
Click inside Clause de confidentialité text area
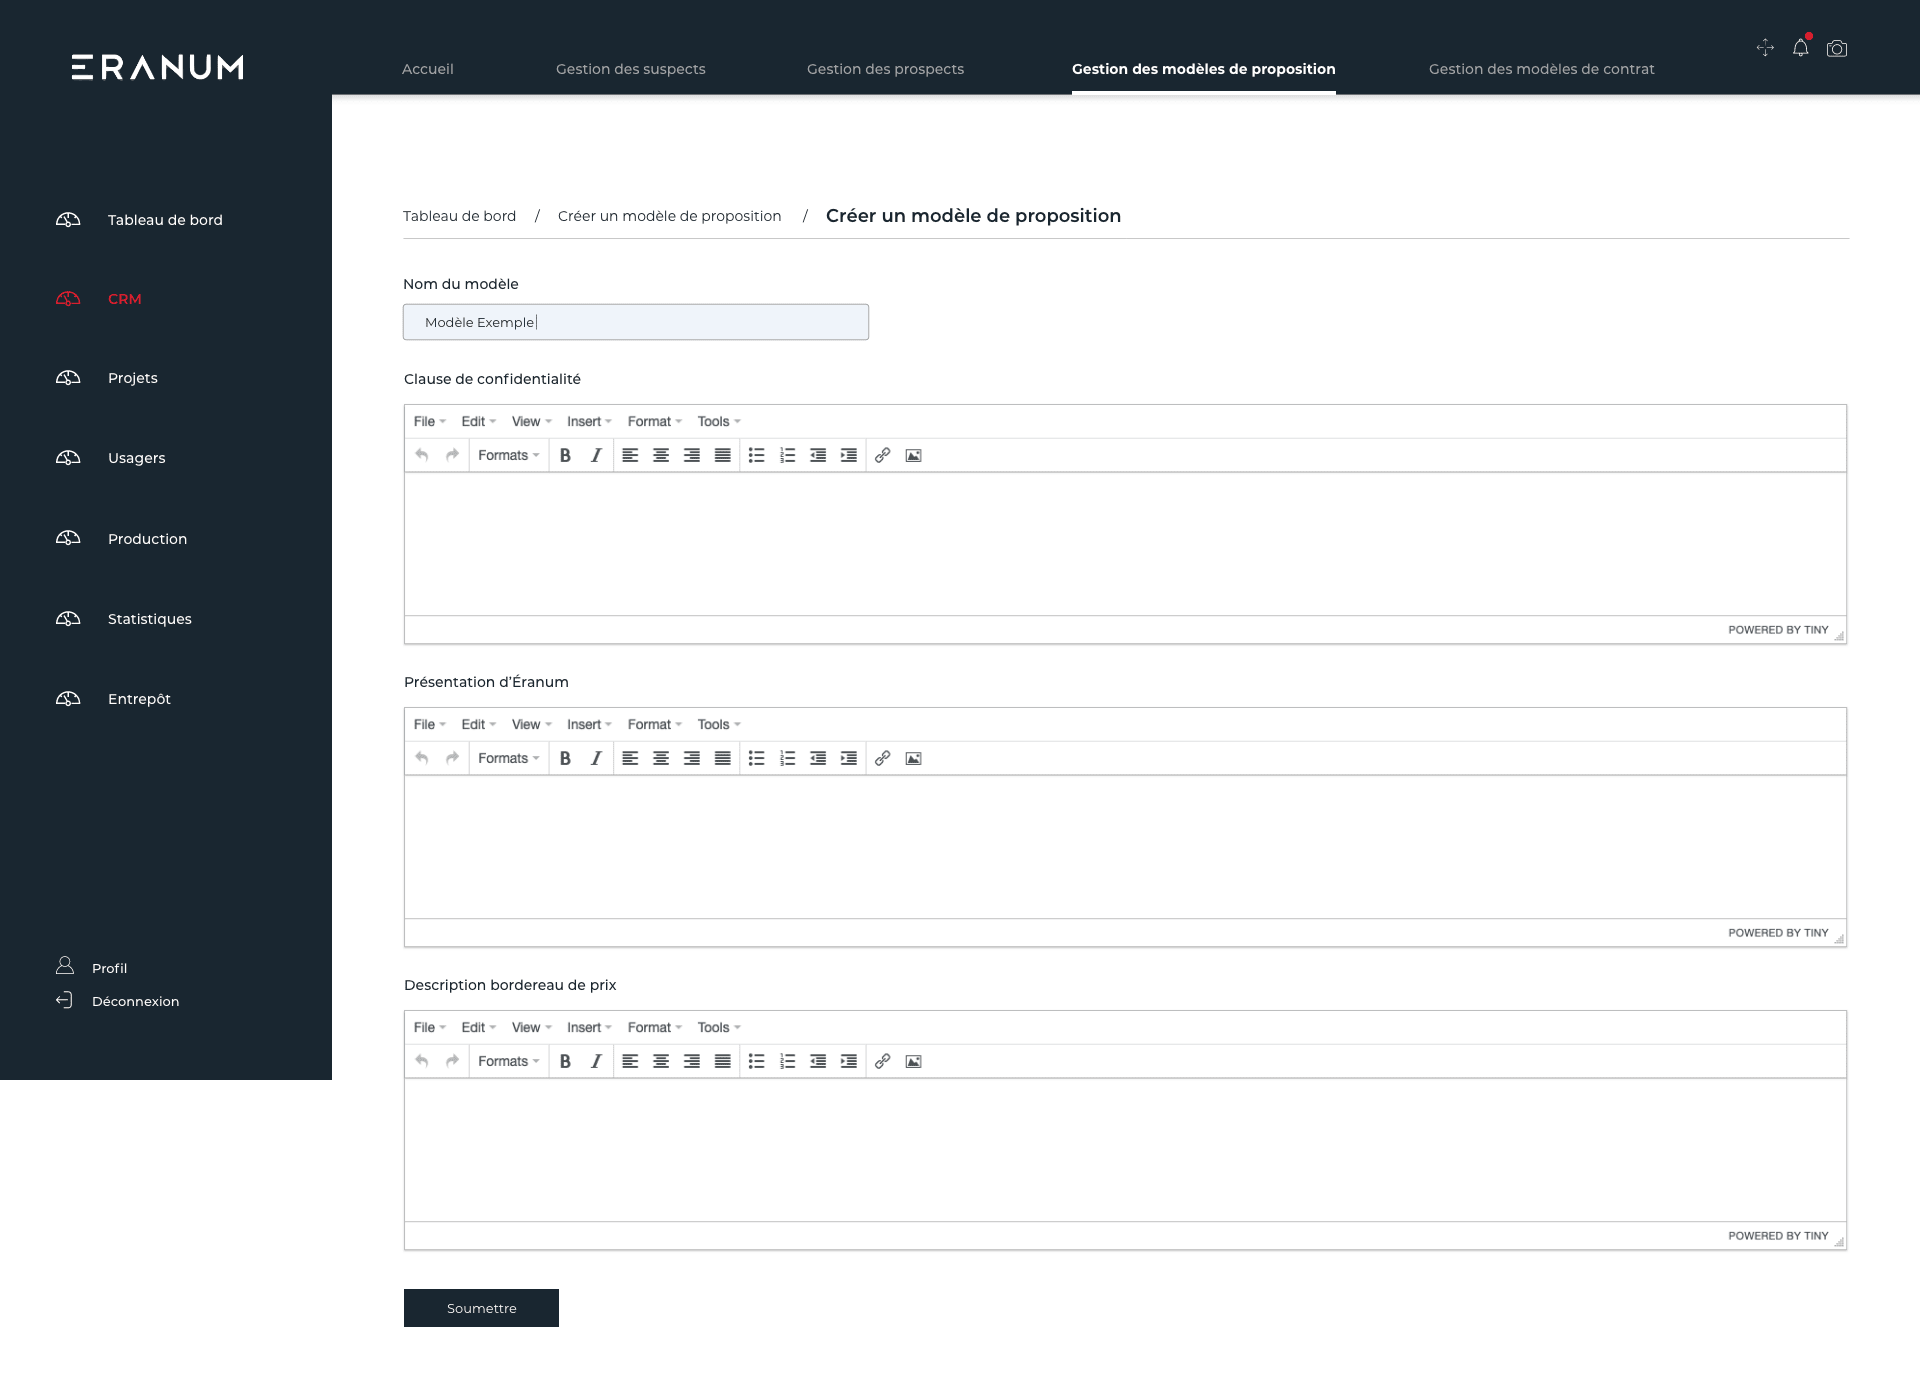click(x=1125, y=544)
